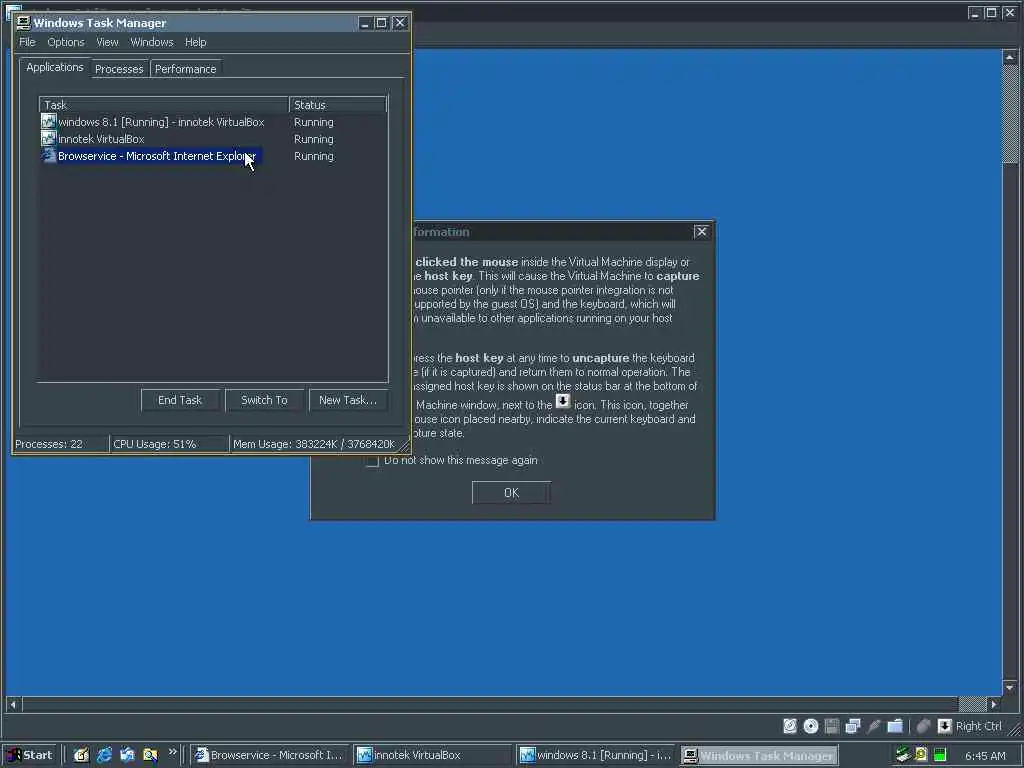Click the green CPU usage tray icon
The image size is (1024, 768).
click(x=940, y=756)
